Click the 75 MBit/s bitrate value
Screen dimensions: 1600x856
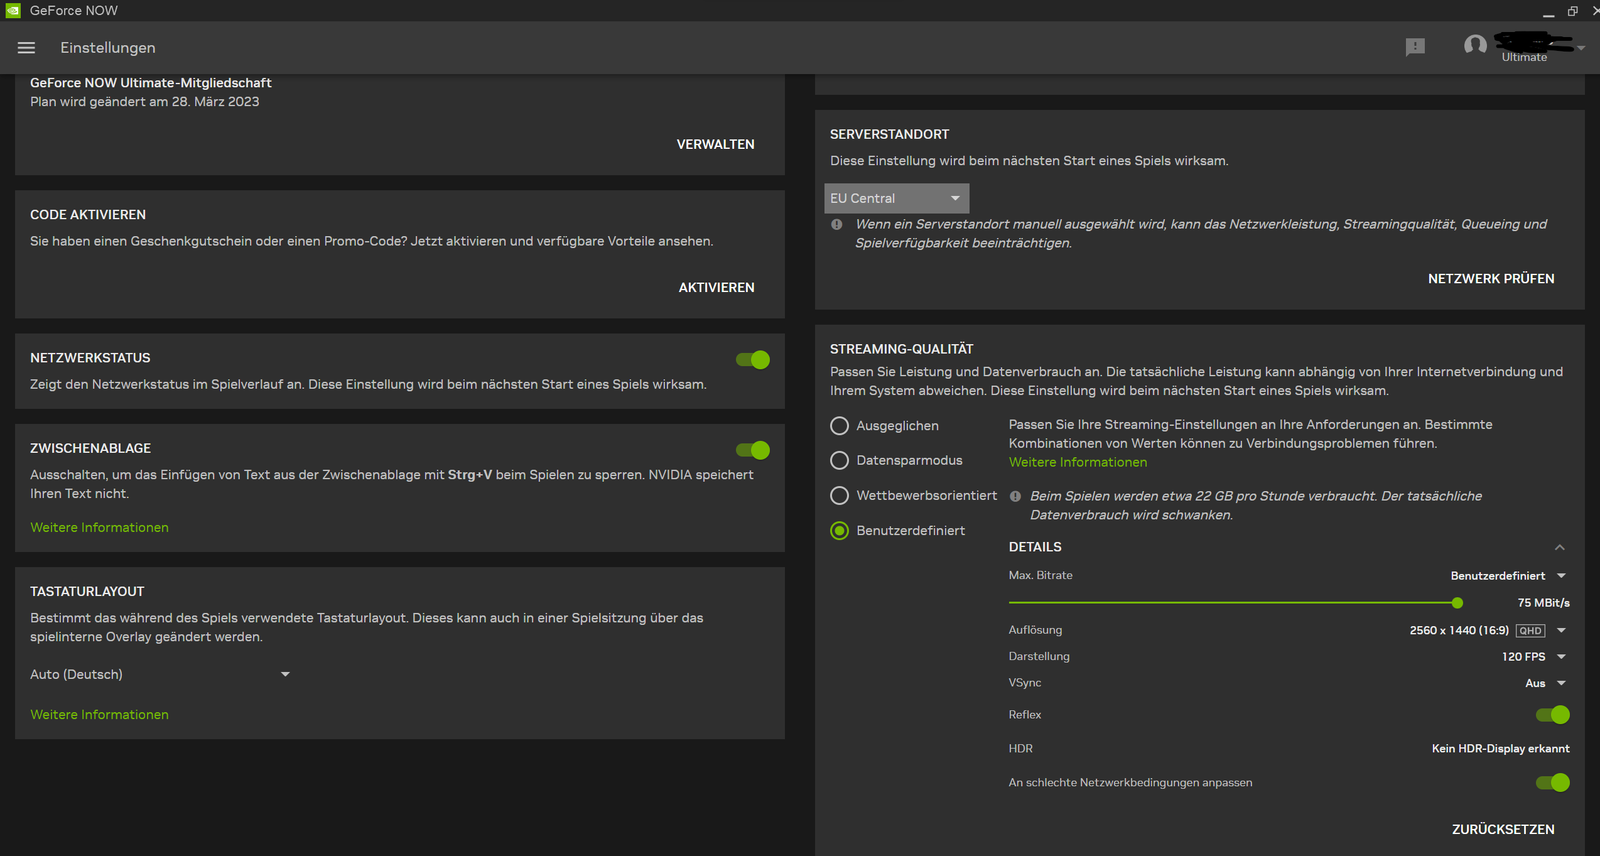(x=1543, y=603)
